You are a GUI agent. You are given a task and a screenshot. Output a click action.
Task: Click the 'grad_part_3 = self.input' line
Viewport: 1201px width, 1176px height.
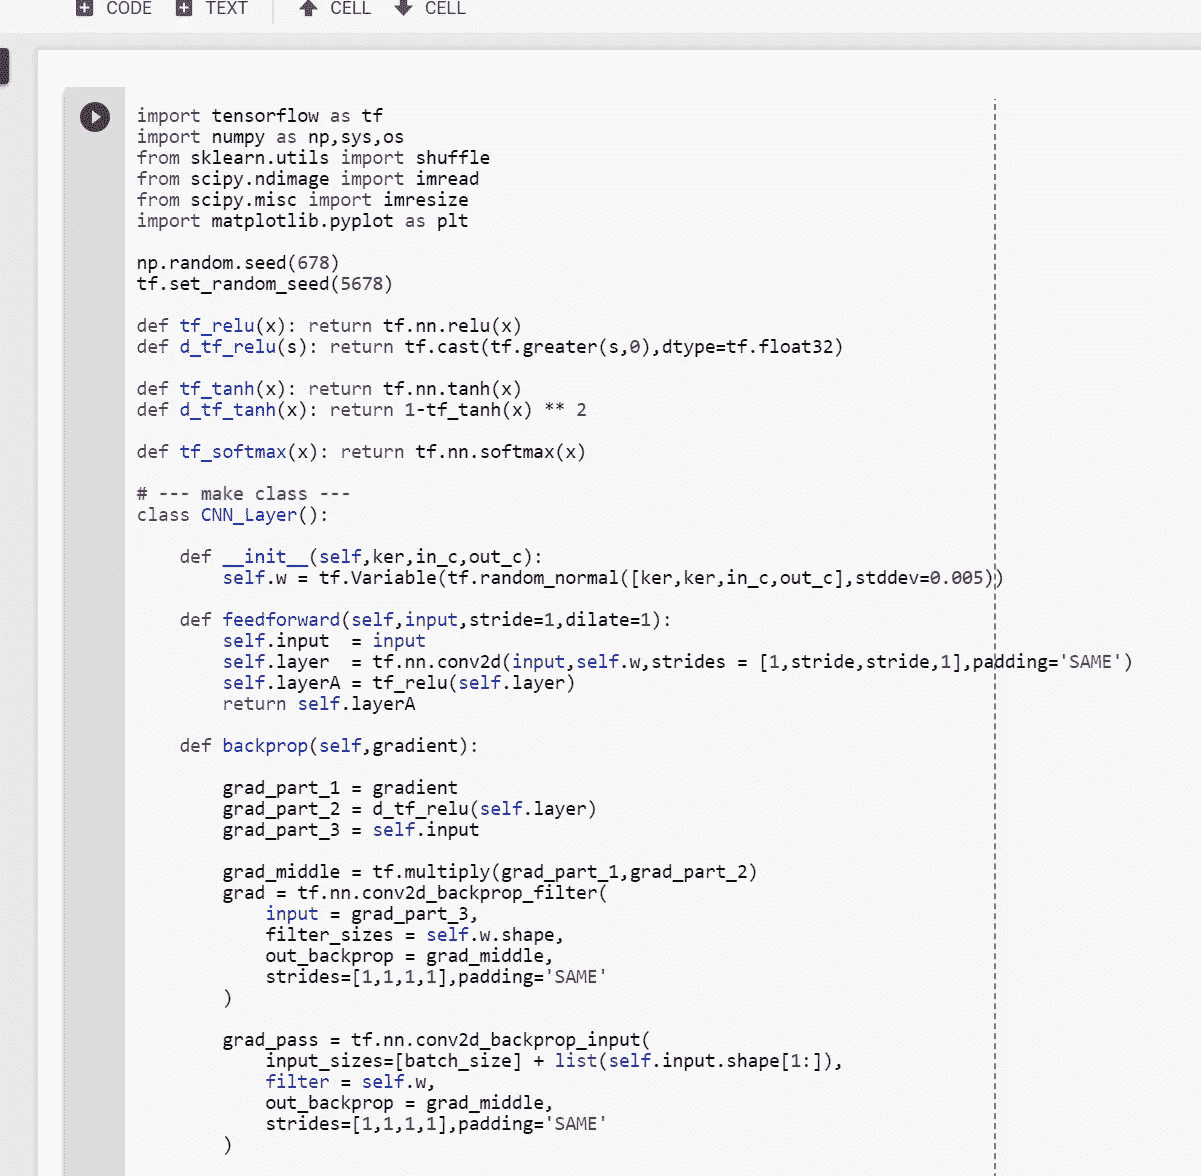[x=351, y=830]
